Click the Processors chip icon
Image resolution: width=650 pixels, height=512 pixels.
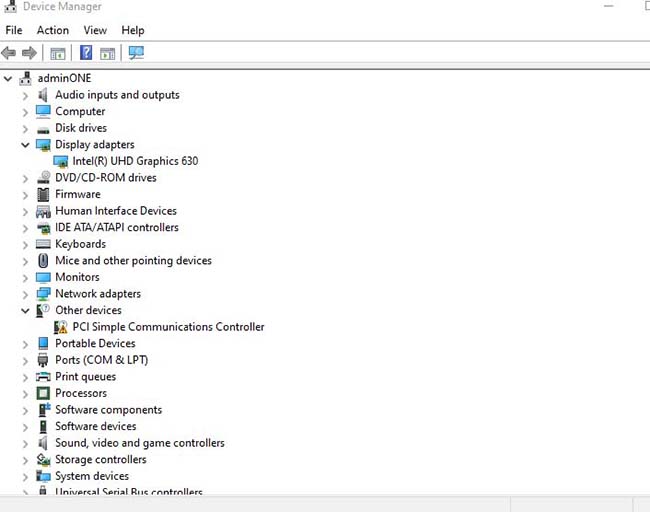click(x=43, y=393)
